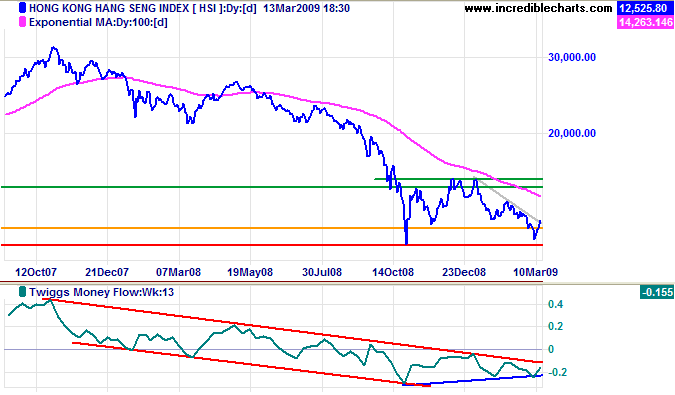Click the 12Oct07 date axis label
Screen dimensions: 675x395
36,272
